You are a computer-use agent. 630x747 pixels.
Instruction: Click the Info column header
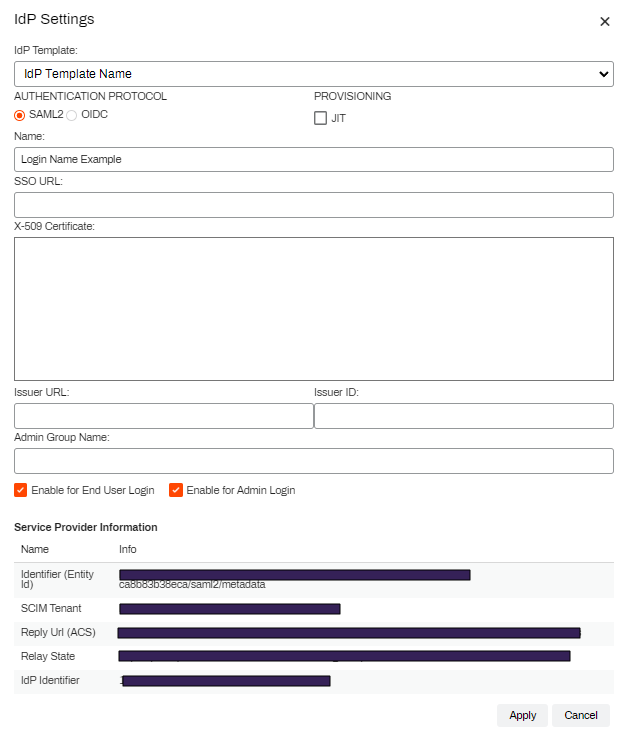click(x=128, y=549)
